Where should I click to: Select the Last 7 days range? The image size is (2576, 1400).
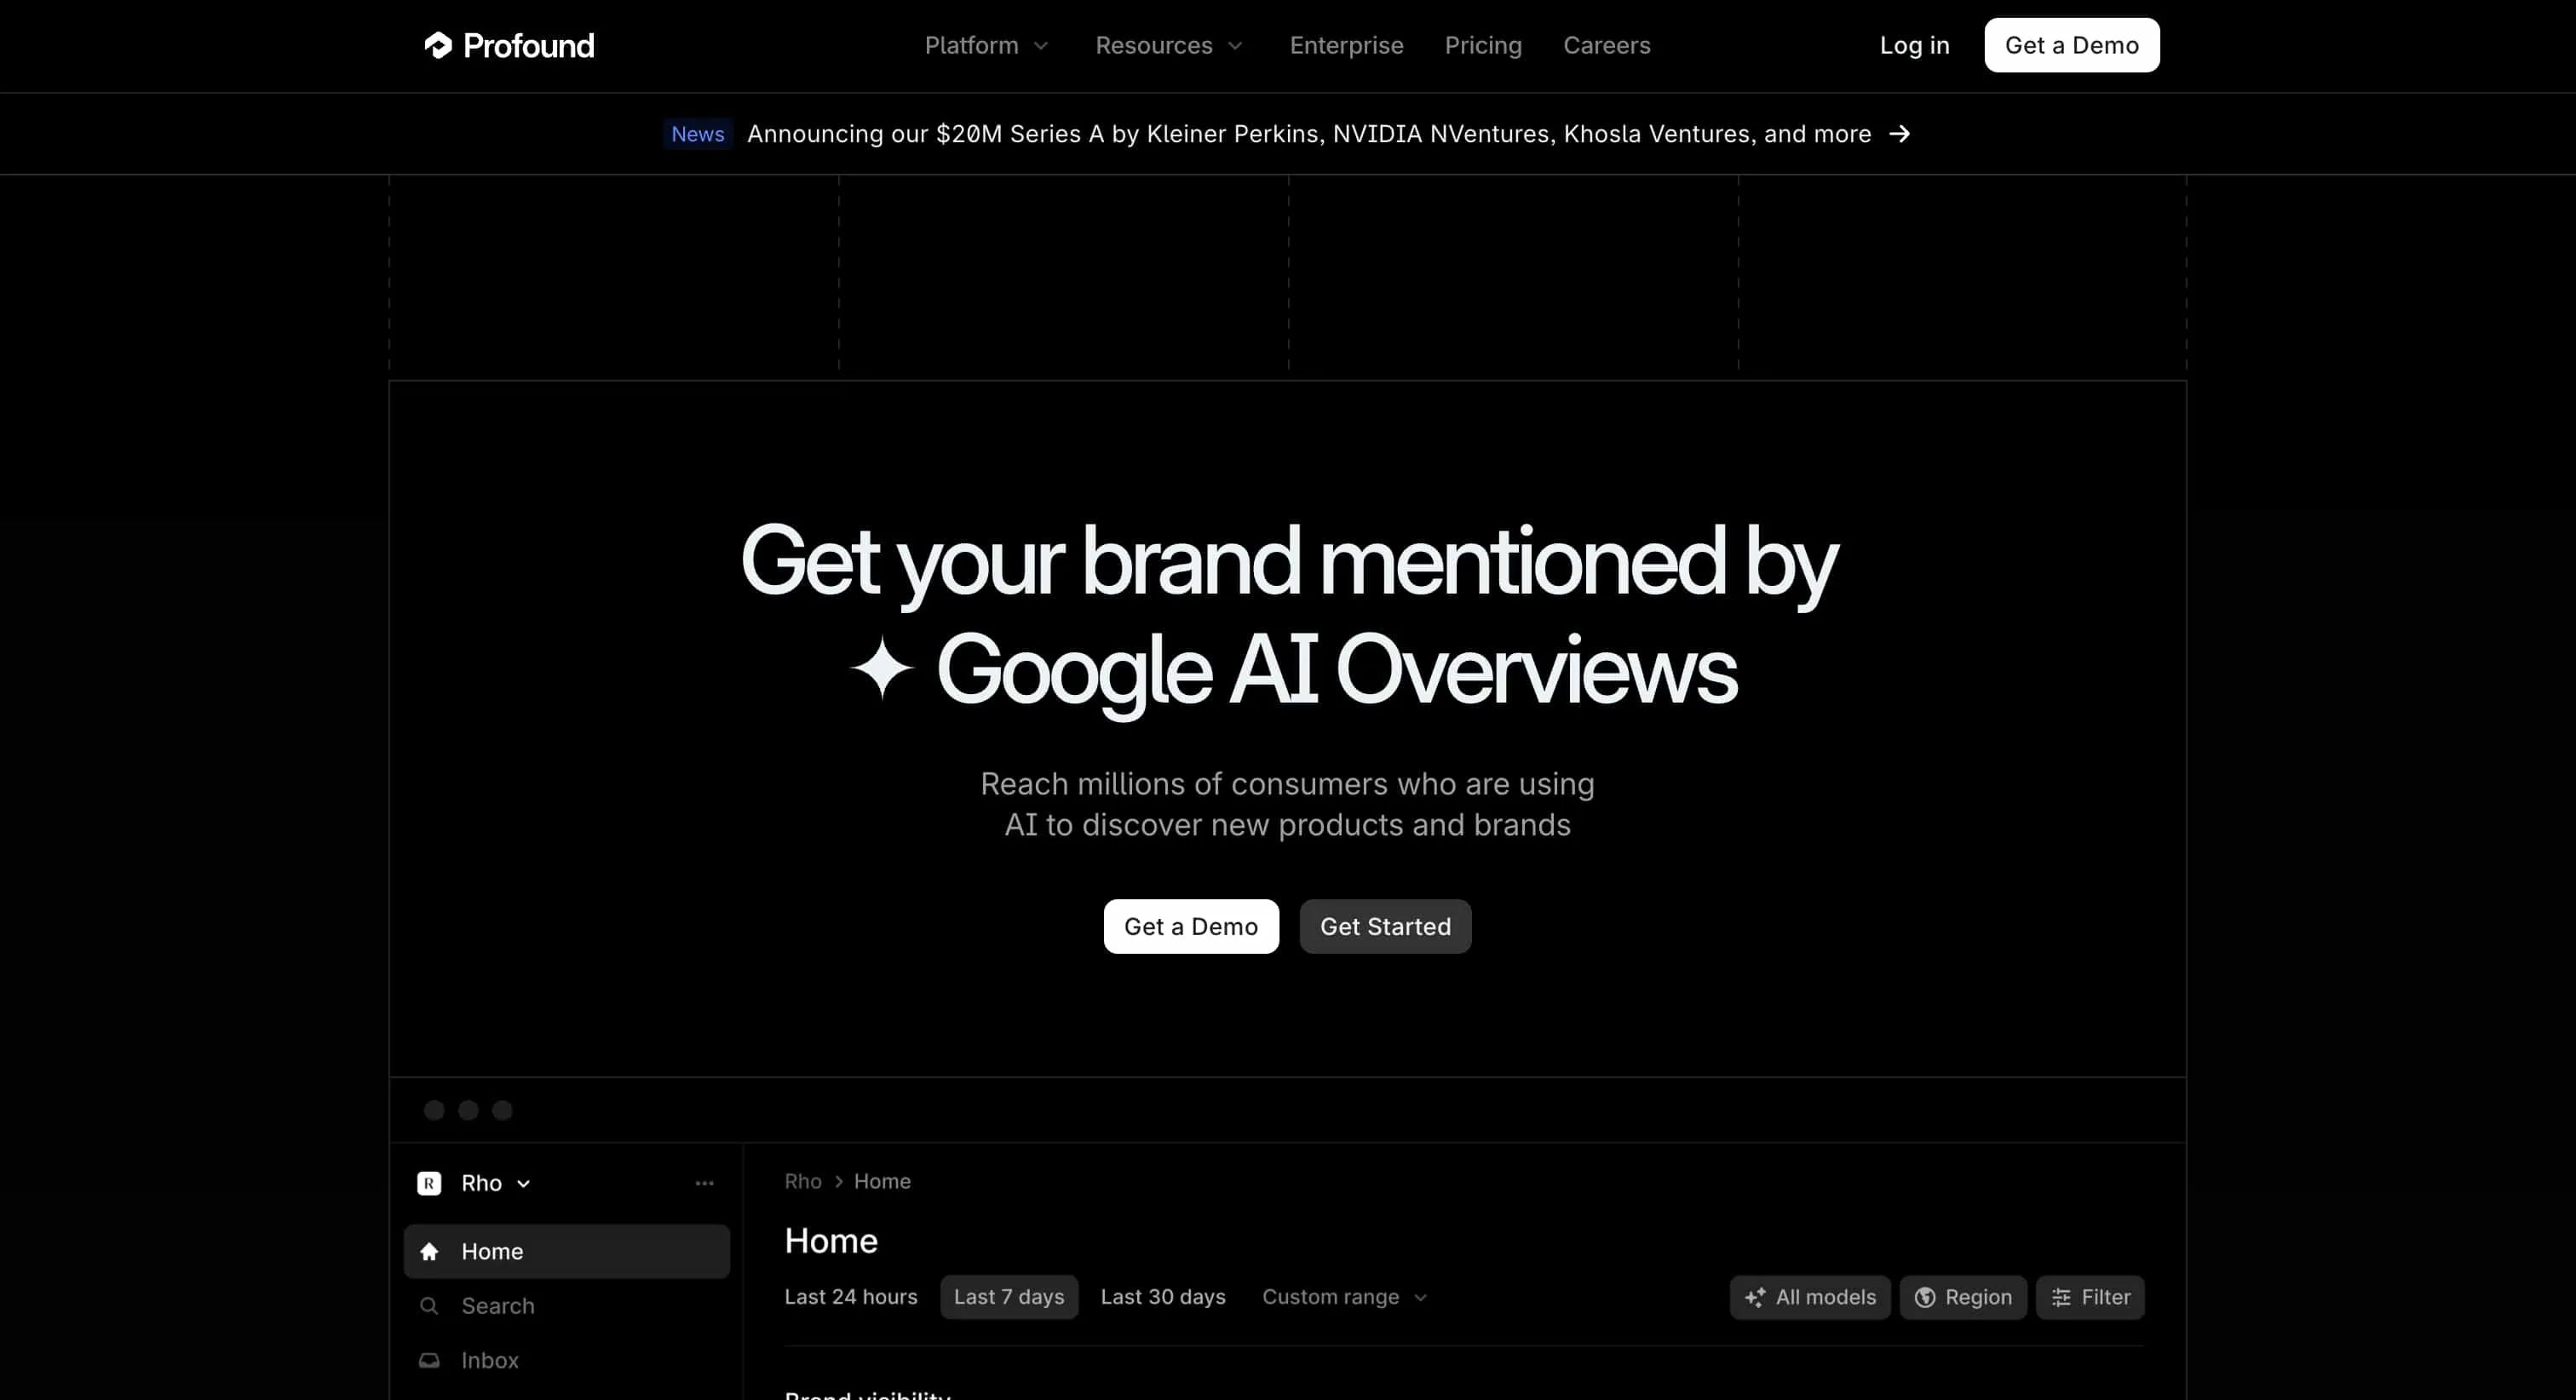pyautogui.click(x=1008, y=1297)
